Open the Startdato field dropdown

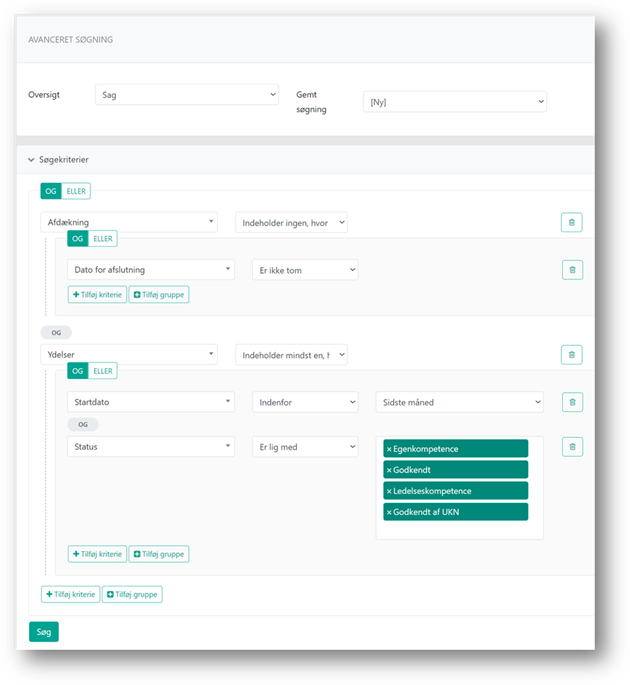151,401
